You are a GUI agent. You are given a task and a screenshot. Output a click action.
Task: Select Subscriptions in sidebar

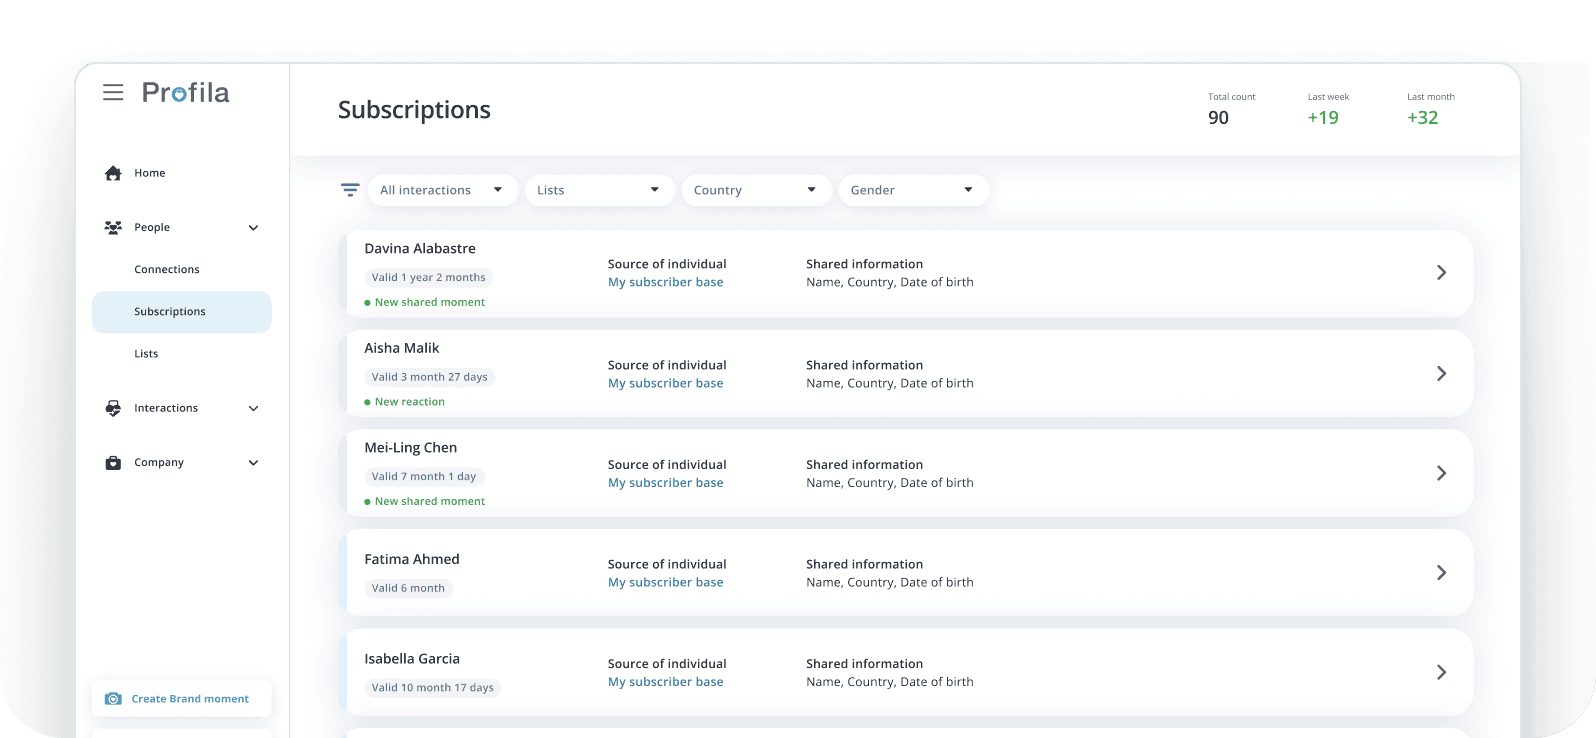182,312
